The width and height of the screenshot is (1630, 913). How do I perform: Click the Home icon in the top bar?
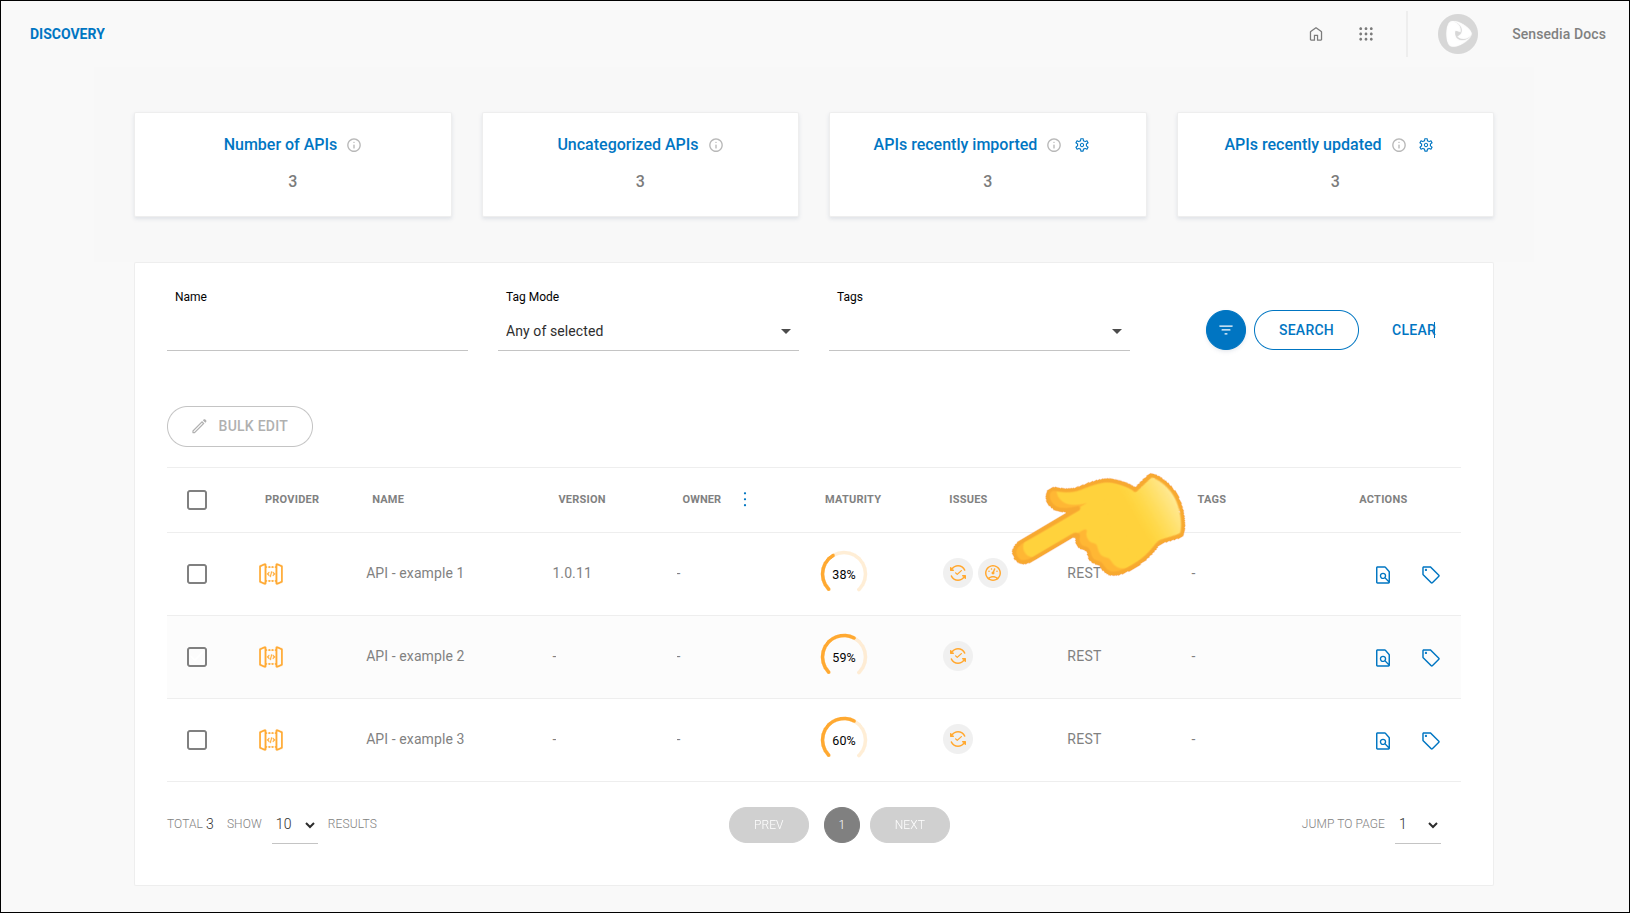(1316, 33)
